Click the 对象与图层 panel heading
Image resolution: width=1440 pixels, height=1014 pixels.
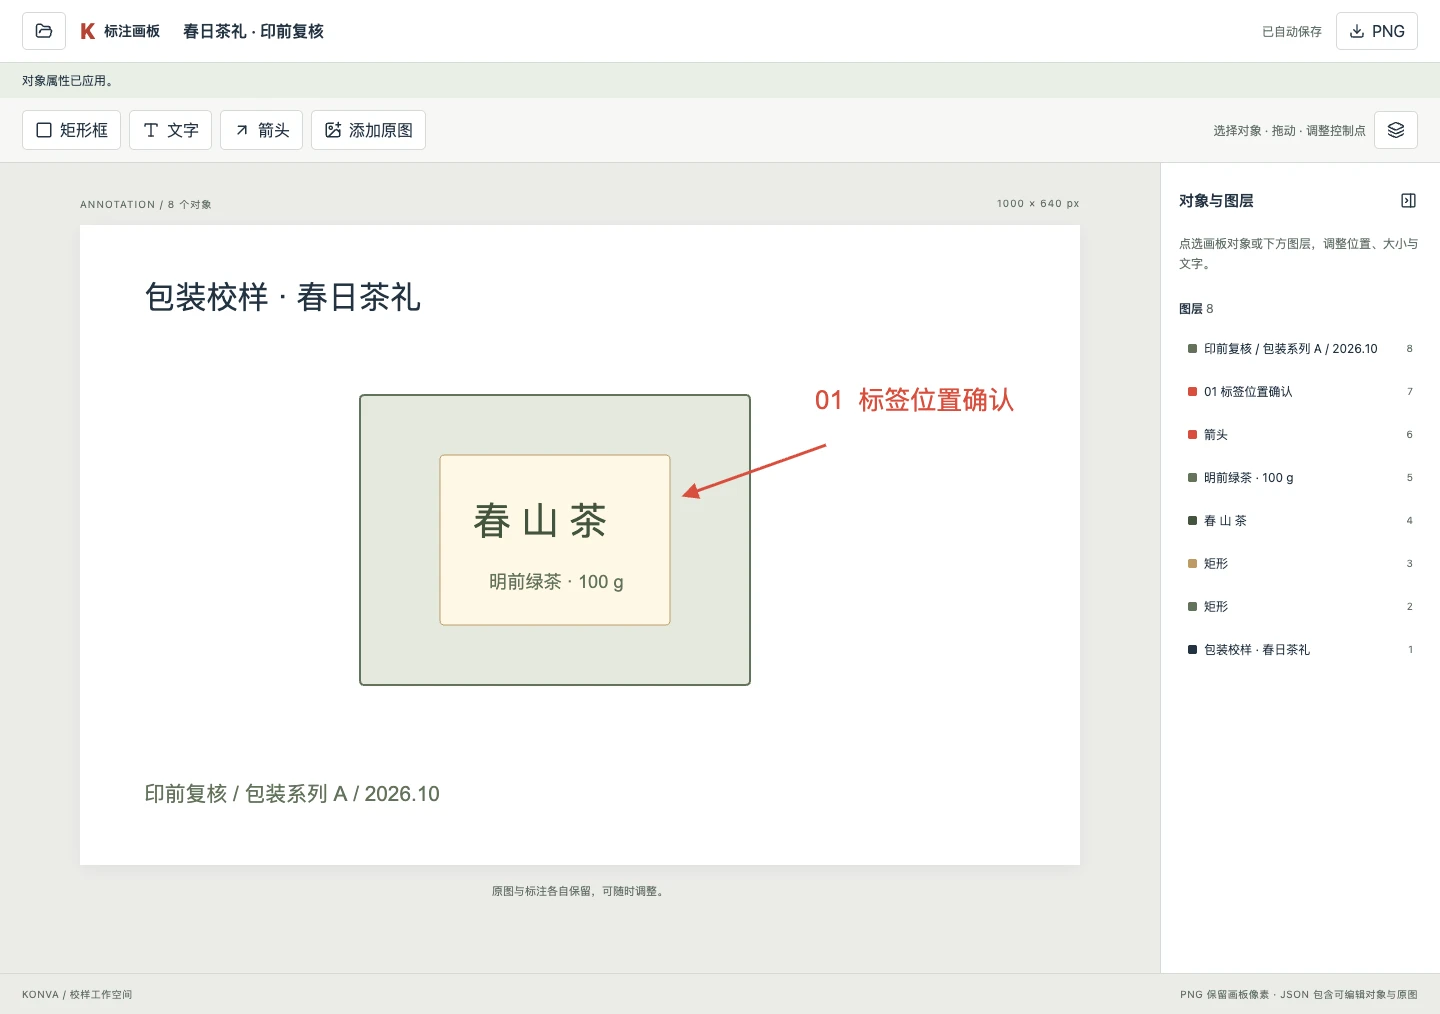pos(1216,201)
